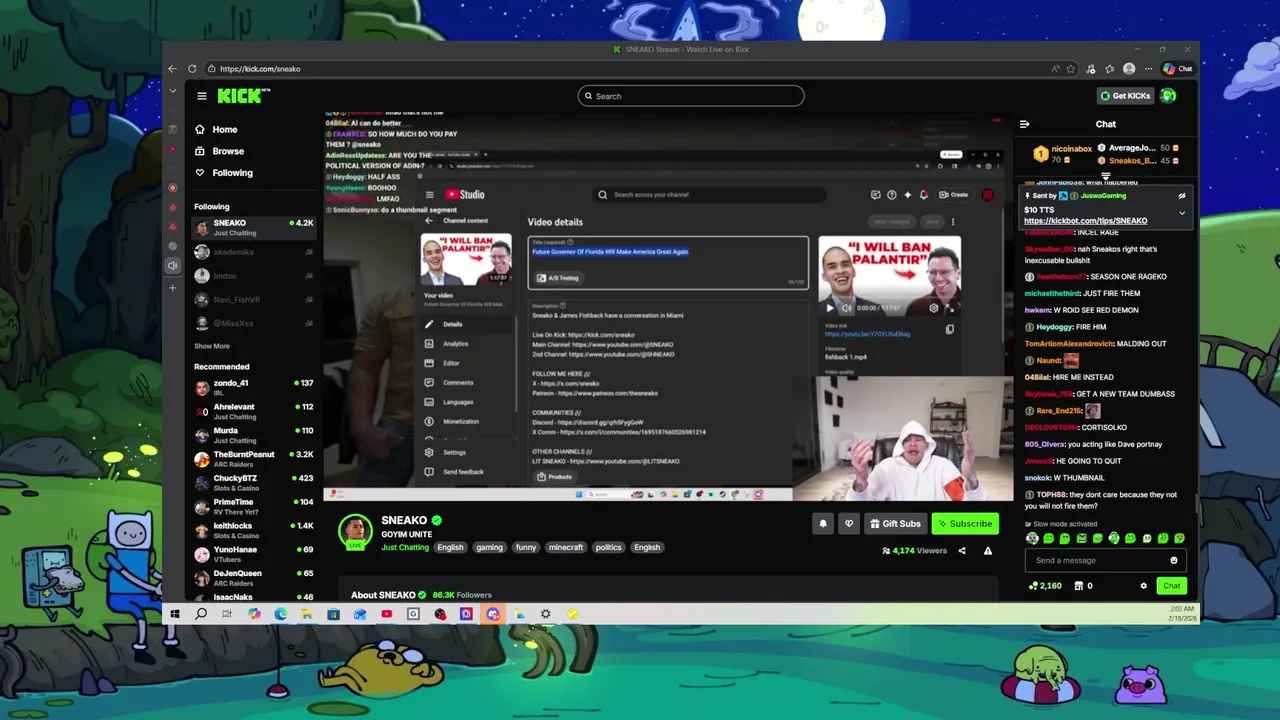Report stream with warning icon
The height and width of the screenshot is (720, 1280).
(x=988, y=550)
